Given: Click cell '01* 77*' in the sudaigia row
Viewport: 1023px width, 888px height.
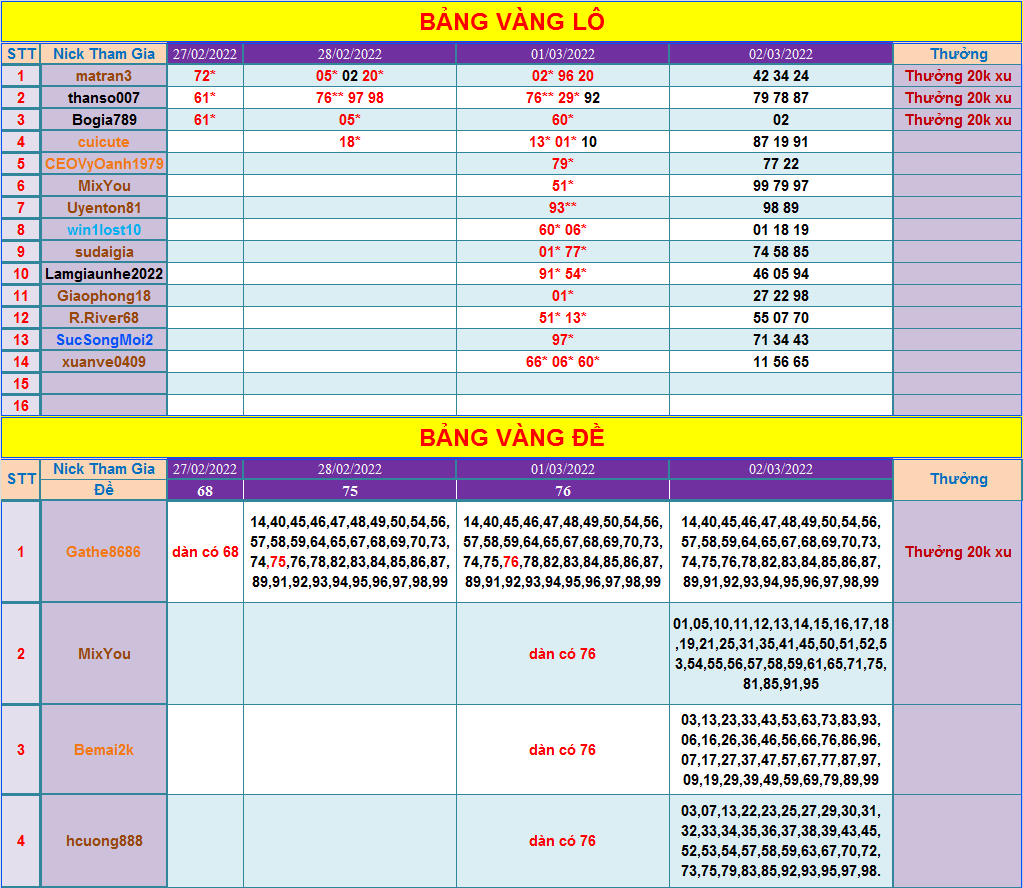Looking at the screenshot, I should (562, 252).
